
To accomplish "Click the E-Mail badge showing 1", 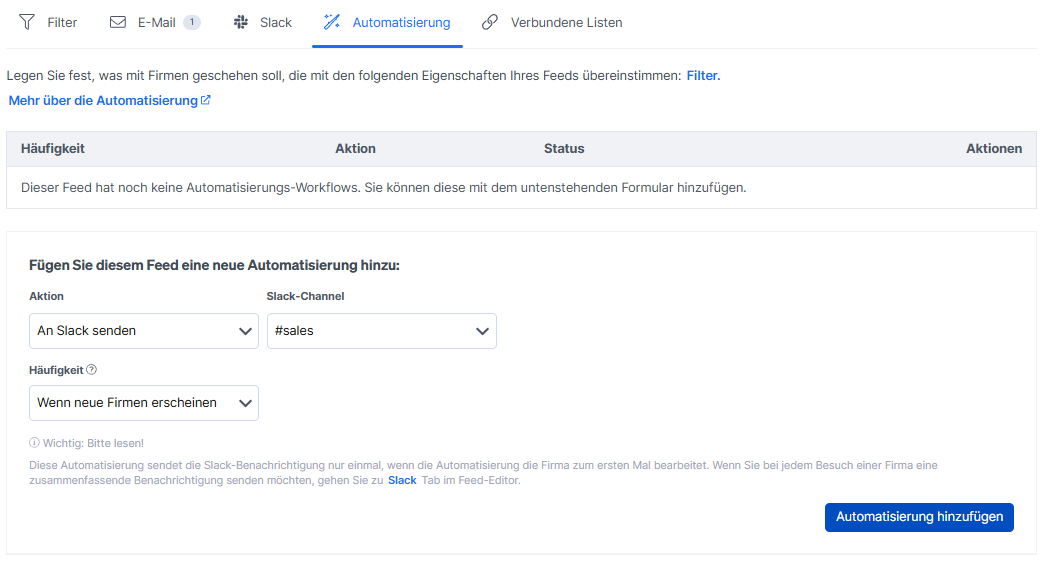I will click(192, 22).
